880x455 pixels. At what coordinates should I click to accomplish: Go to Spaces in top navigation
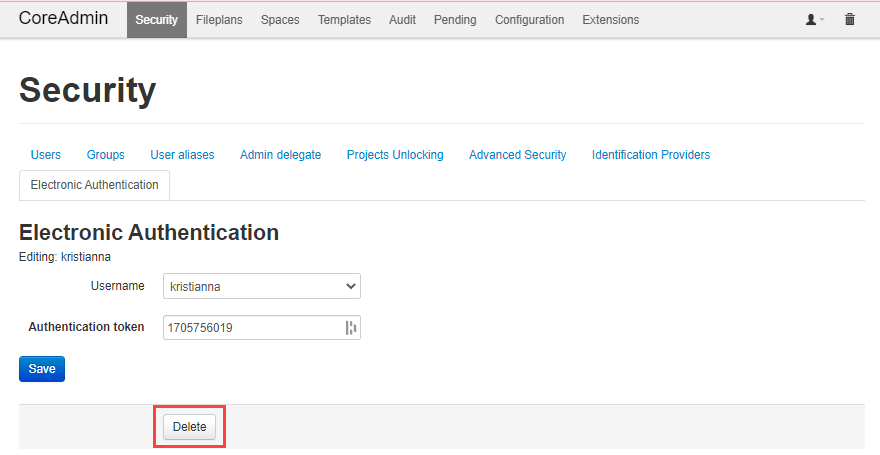coord(280,20)
